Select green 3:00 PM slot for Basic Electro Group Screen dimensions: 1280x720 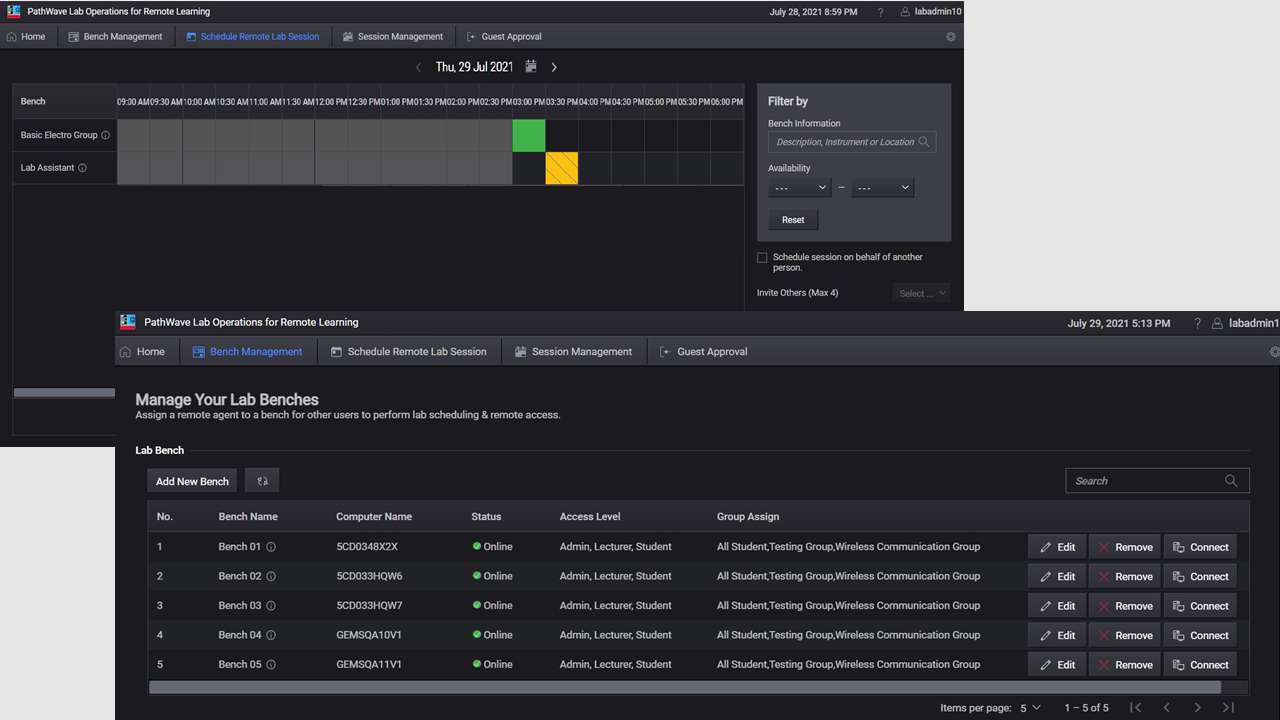pyautogui.click(x=529, y=135)
